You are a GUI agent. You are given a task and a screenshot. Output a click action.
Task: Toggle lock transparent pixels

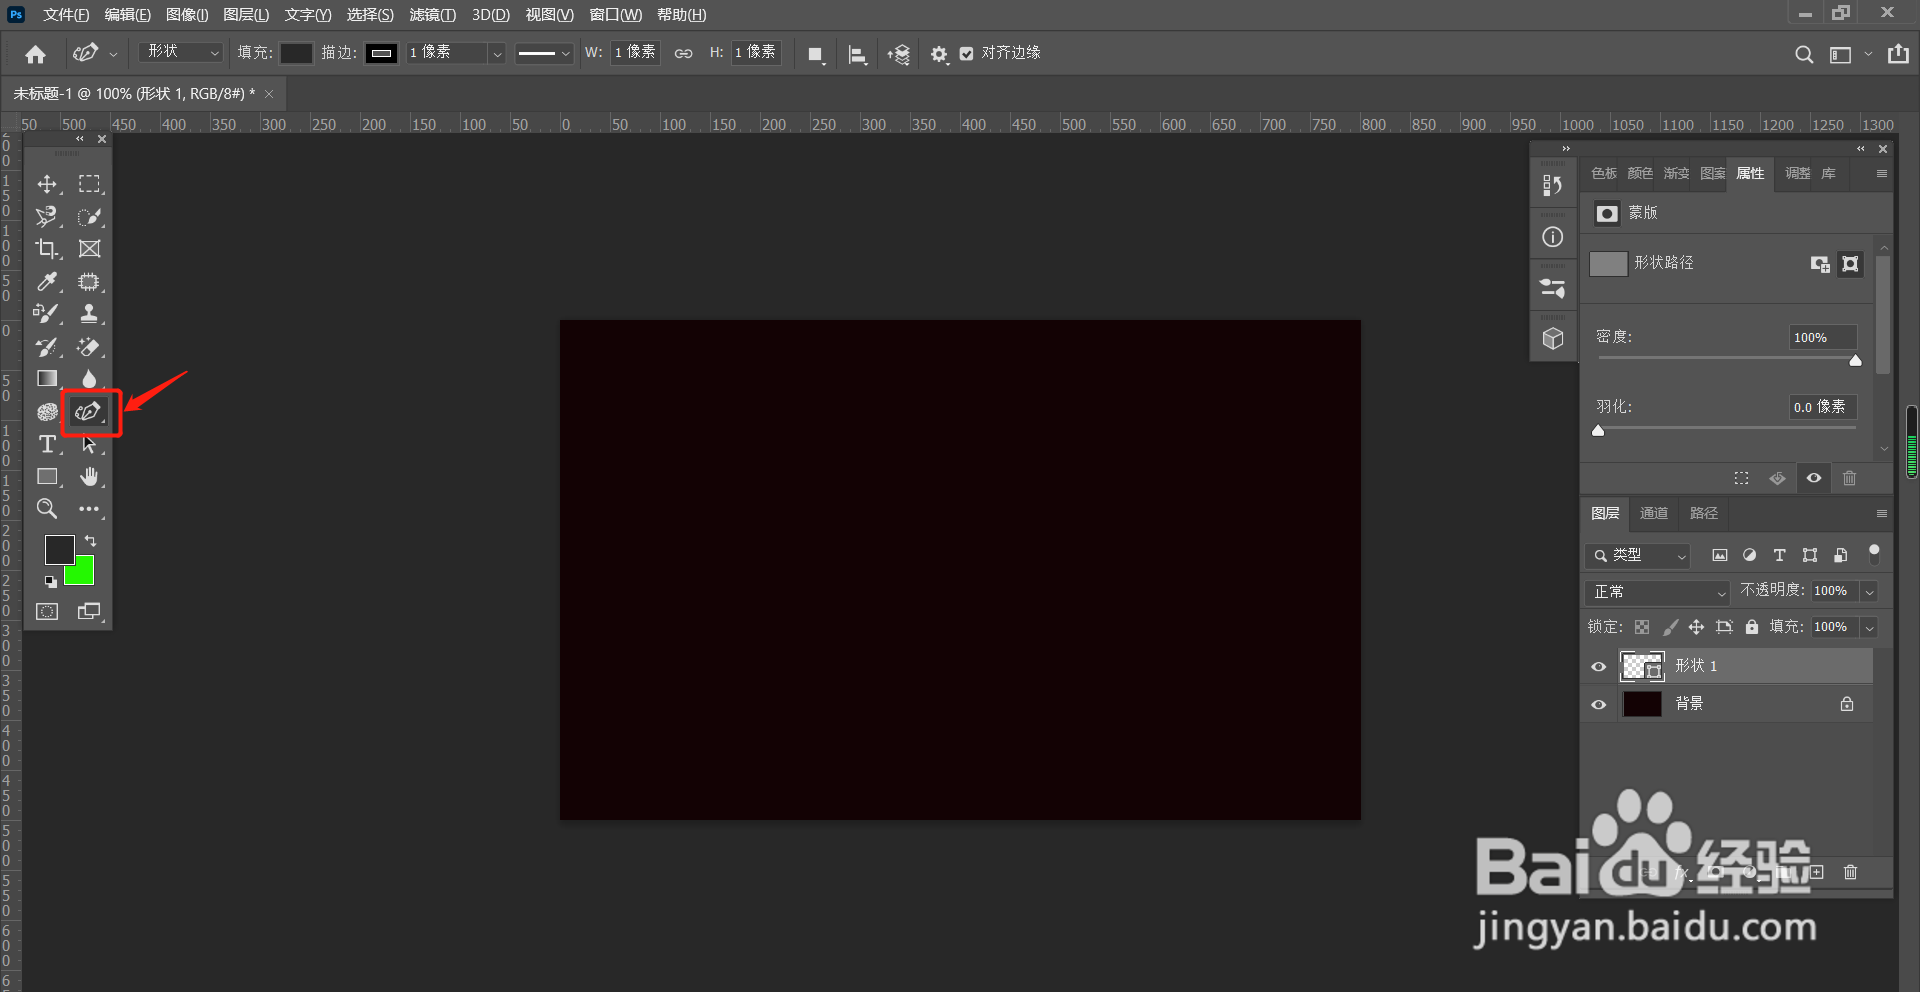[x=1642, y=627]
